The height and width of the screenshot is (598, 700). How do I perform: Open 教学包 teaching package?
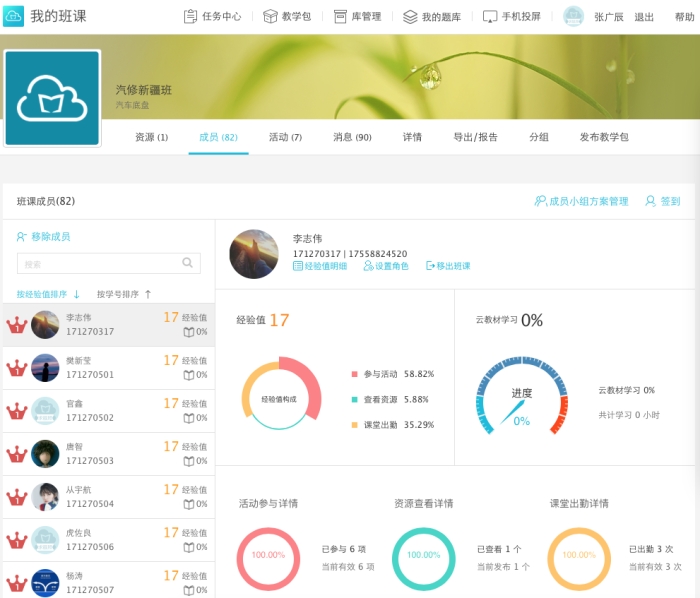click(x=287, y=17)
